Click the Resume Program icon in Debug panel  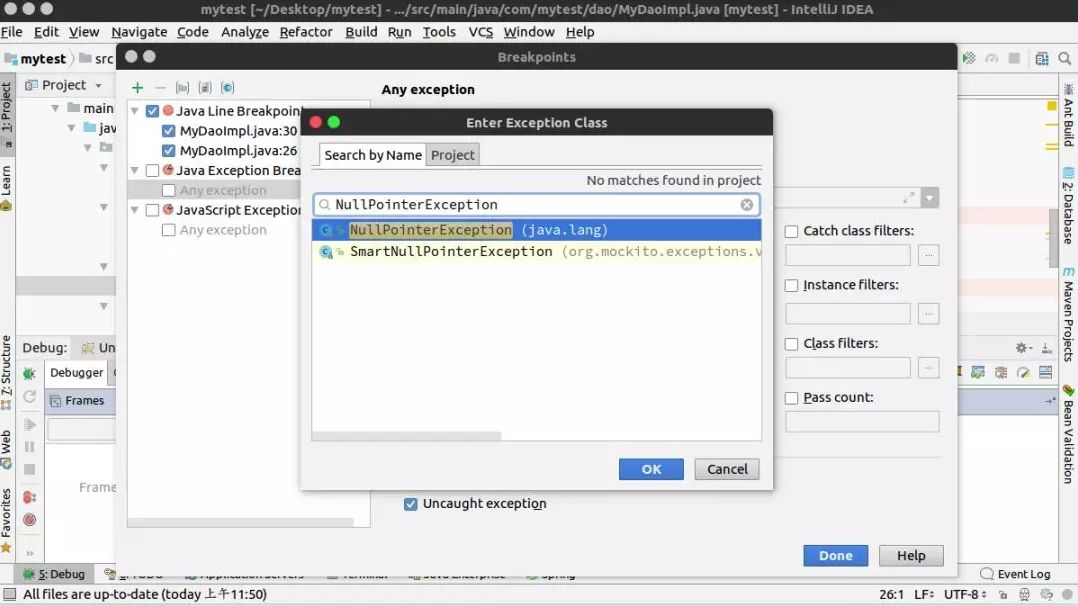(x=30, y=424)
